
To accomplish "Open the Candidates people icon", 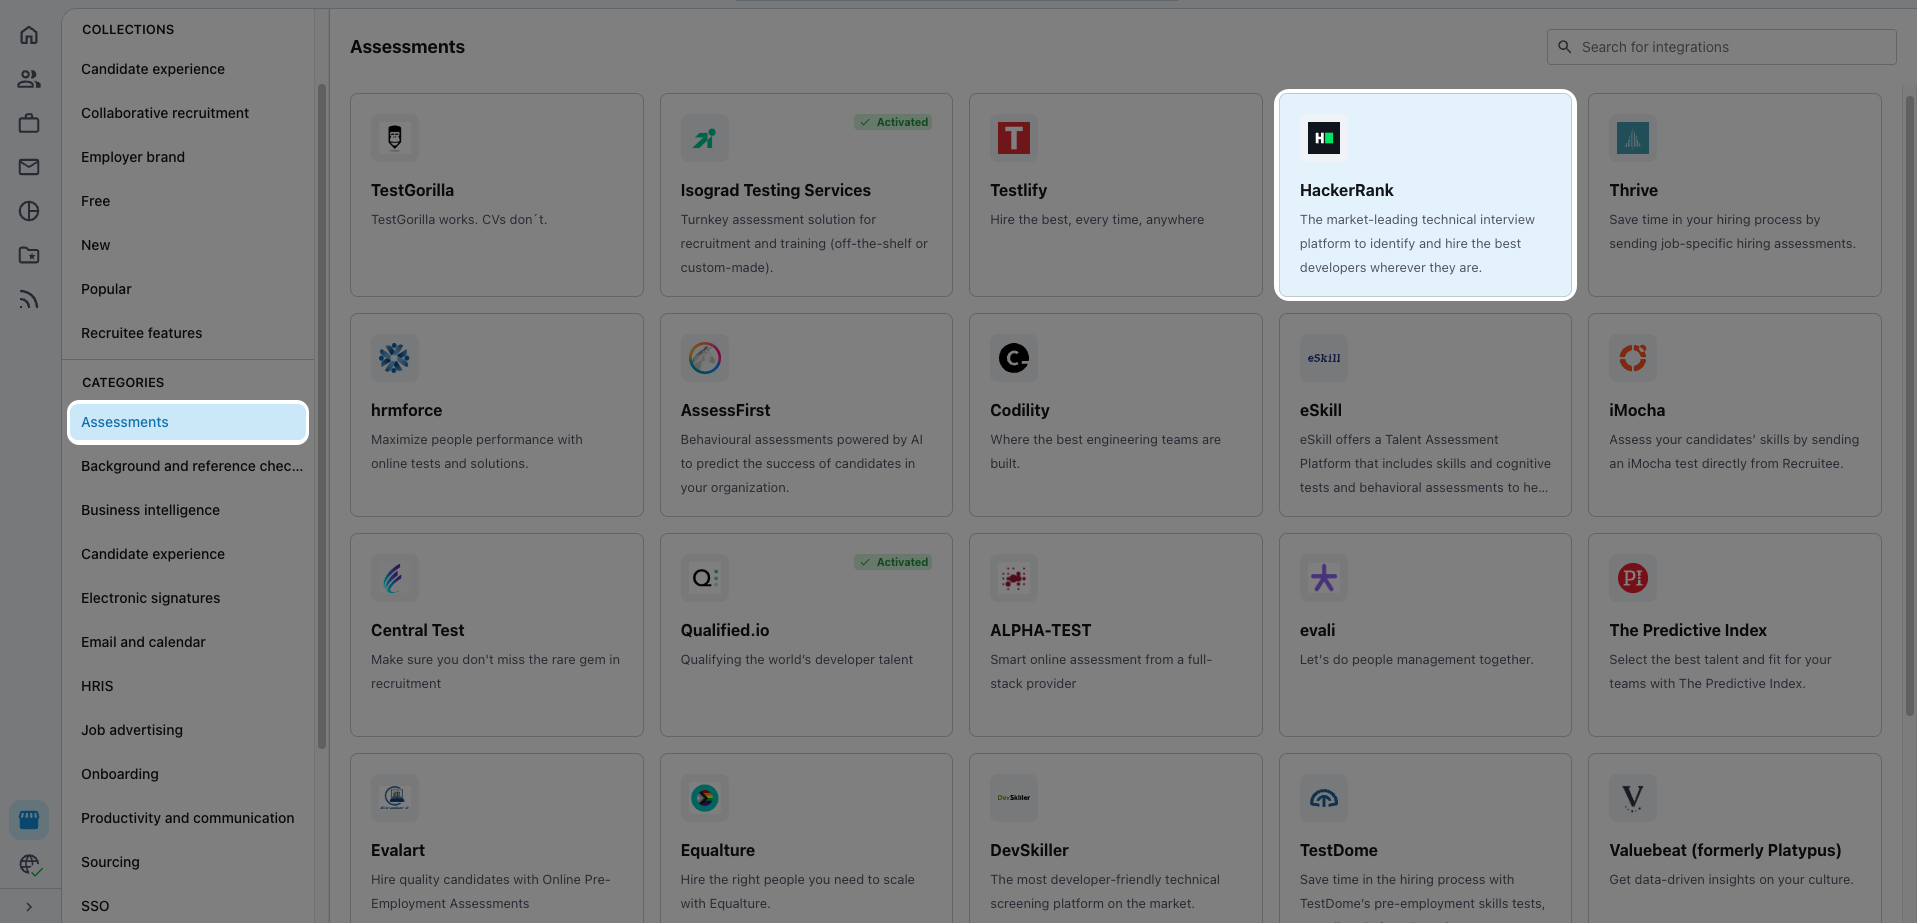I will click(x=29, y=79).
